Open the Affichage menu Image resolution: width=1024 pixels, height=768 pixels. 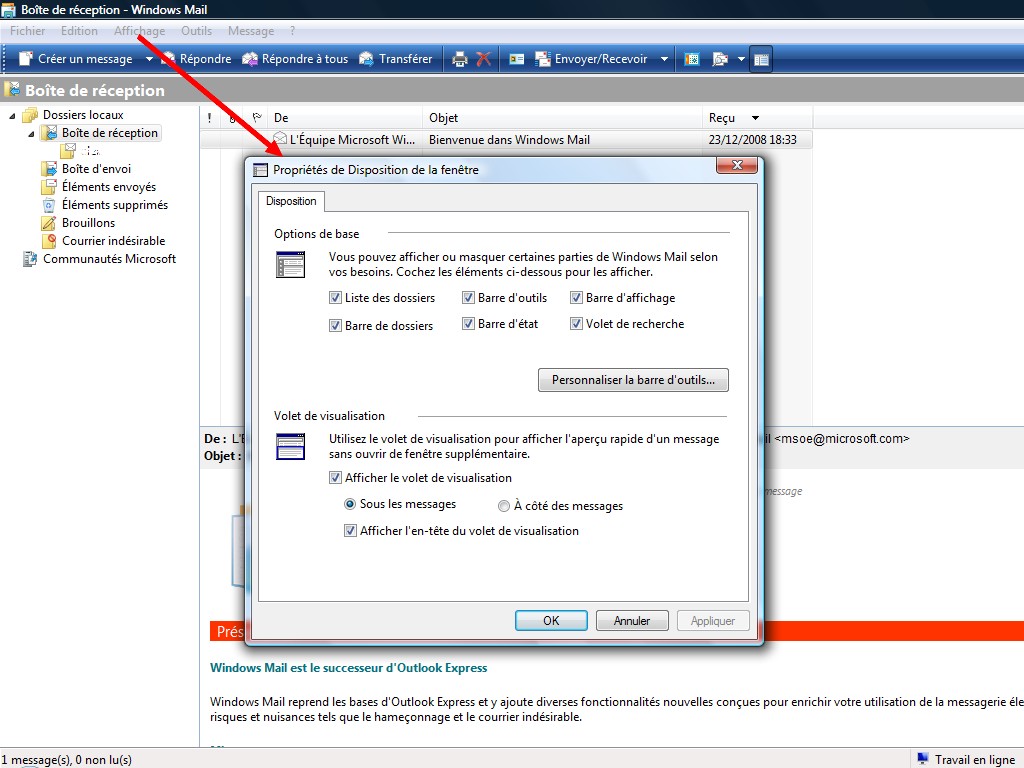pos(139,31)
